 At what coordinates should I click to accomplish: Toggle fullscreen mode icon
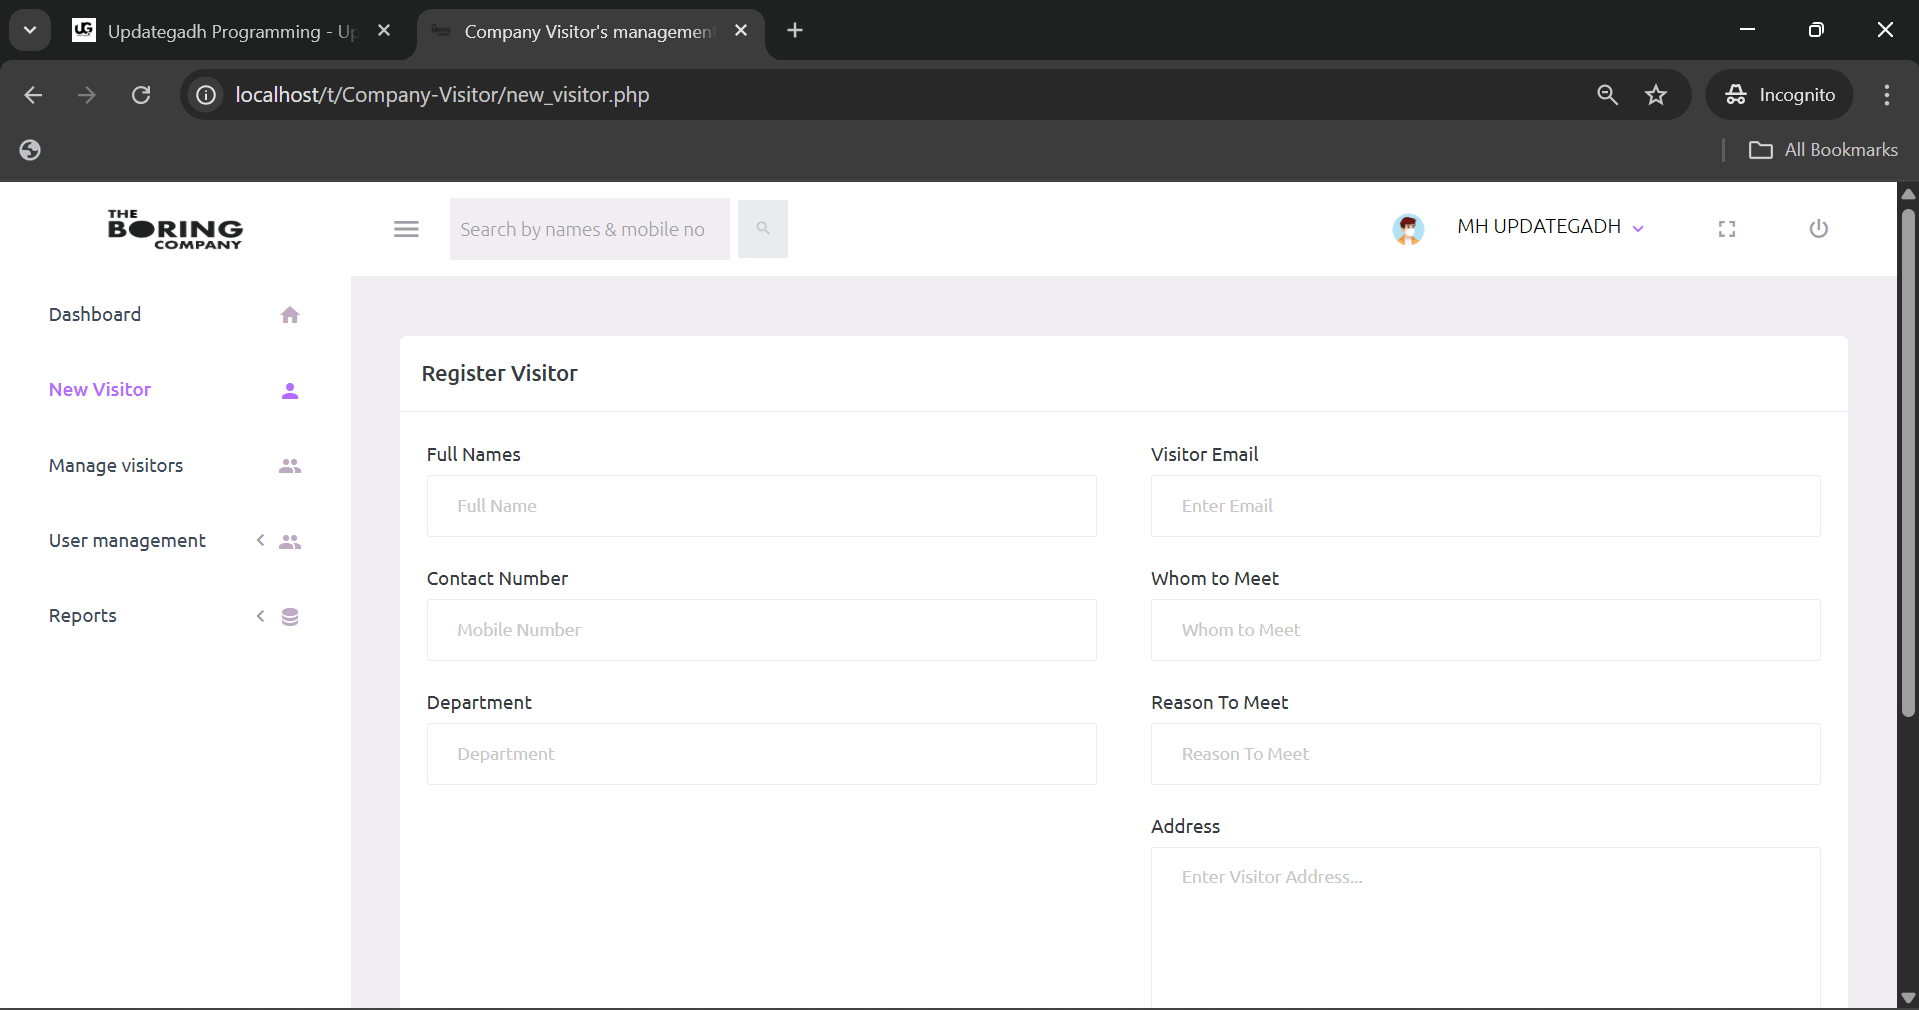click(x=1726, y=229)
